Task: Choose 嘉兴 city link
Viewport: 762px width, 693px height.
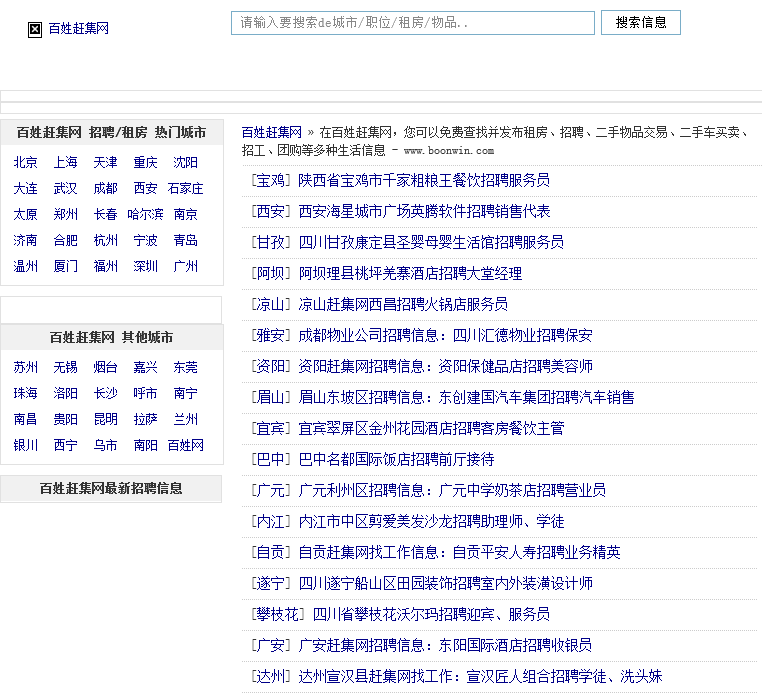Action: (145, 367)
